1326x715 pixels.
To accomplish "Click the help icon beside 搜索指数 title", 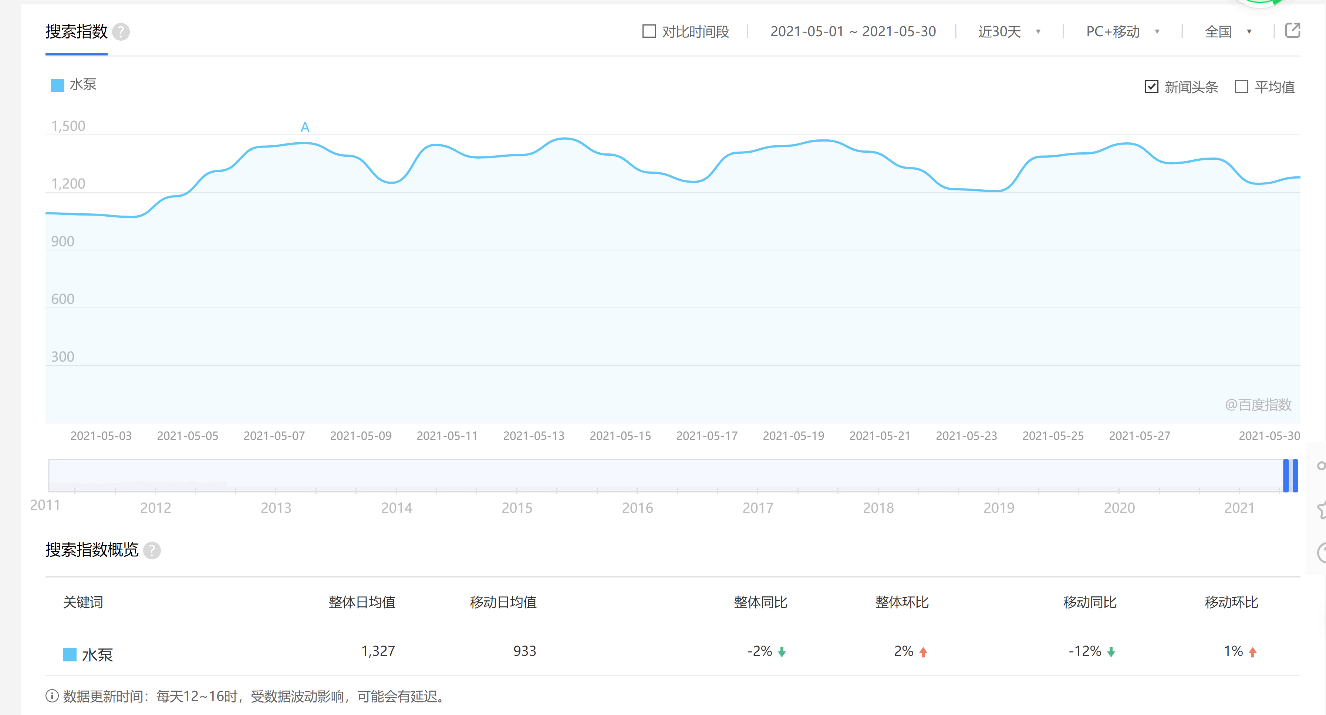I will (121, 32).
